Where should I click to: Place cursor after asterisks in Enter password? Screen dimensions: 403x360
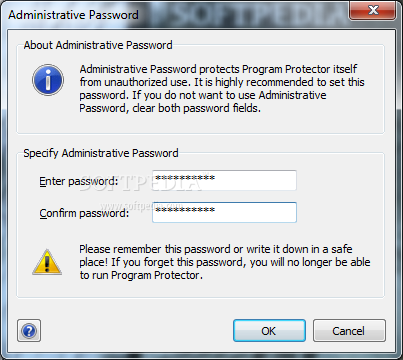216,180
